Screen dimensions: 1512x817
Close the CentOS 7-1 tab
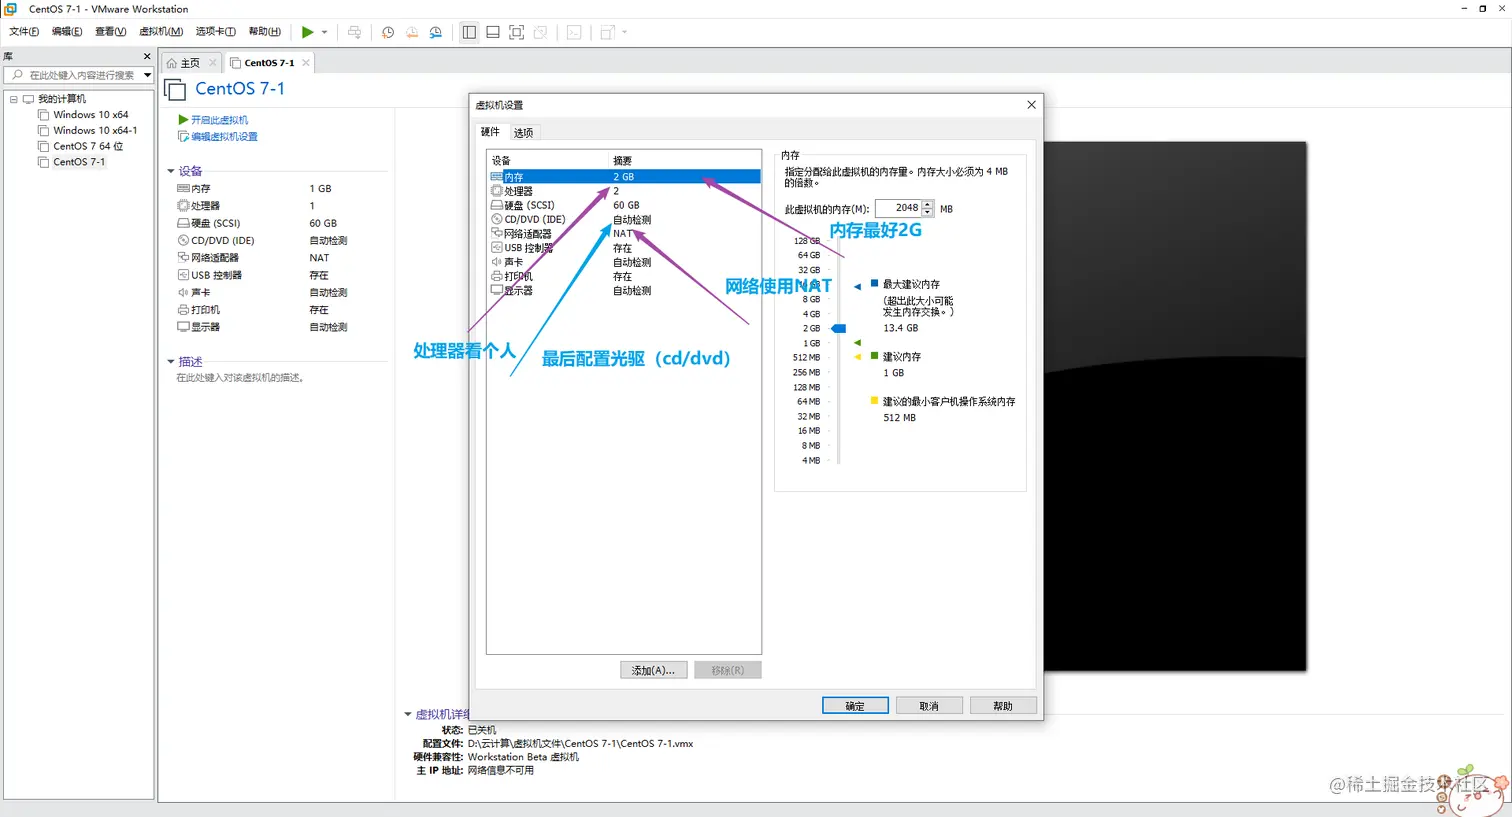pyautogui.click(x=306, y=63)
